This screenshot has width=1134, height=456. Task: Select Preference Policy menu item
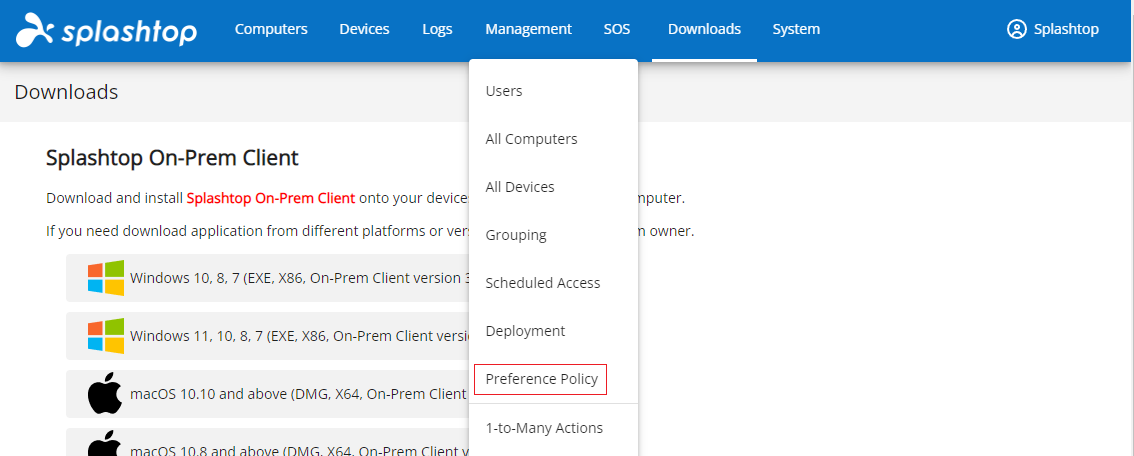(541, 379)
